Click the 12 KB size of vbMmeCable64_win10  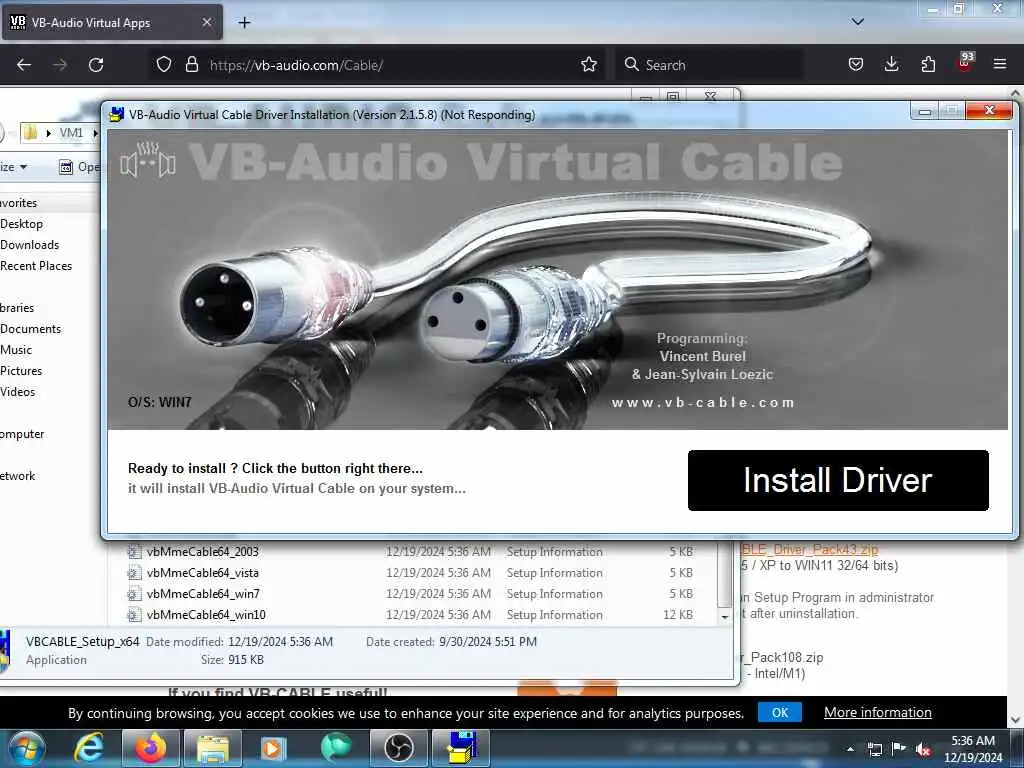pyautogui.click(x=678, y=615)
